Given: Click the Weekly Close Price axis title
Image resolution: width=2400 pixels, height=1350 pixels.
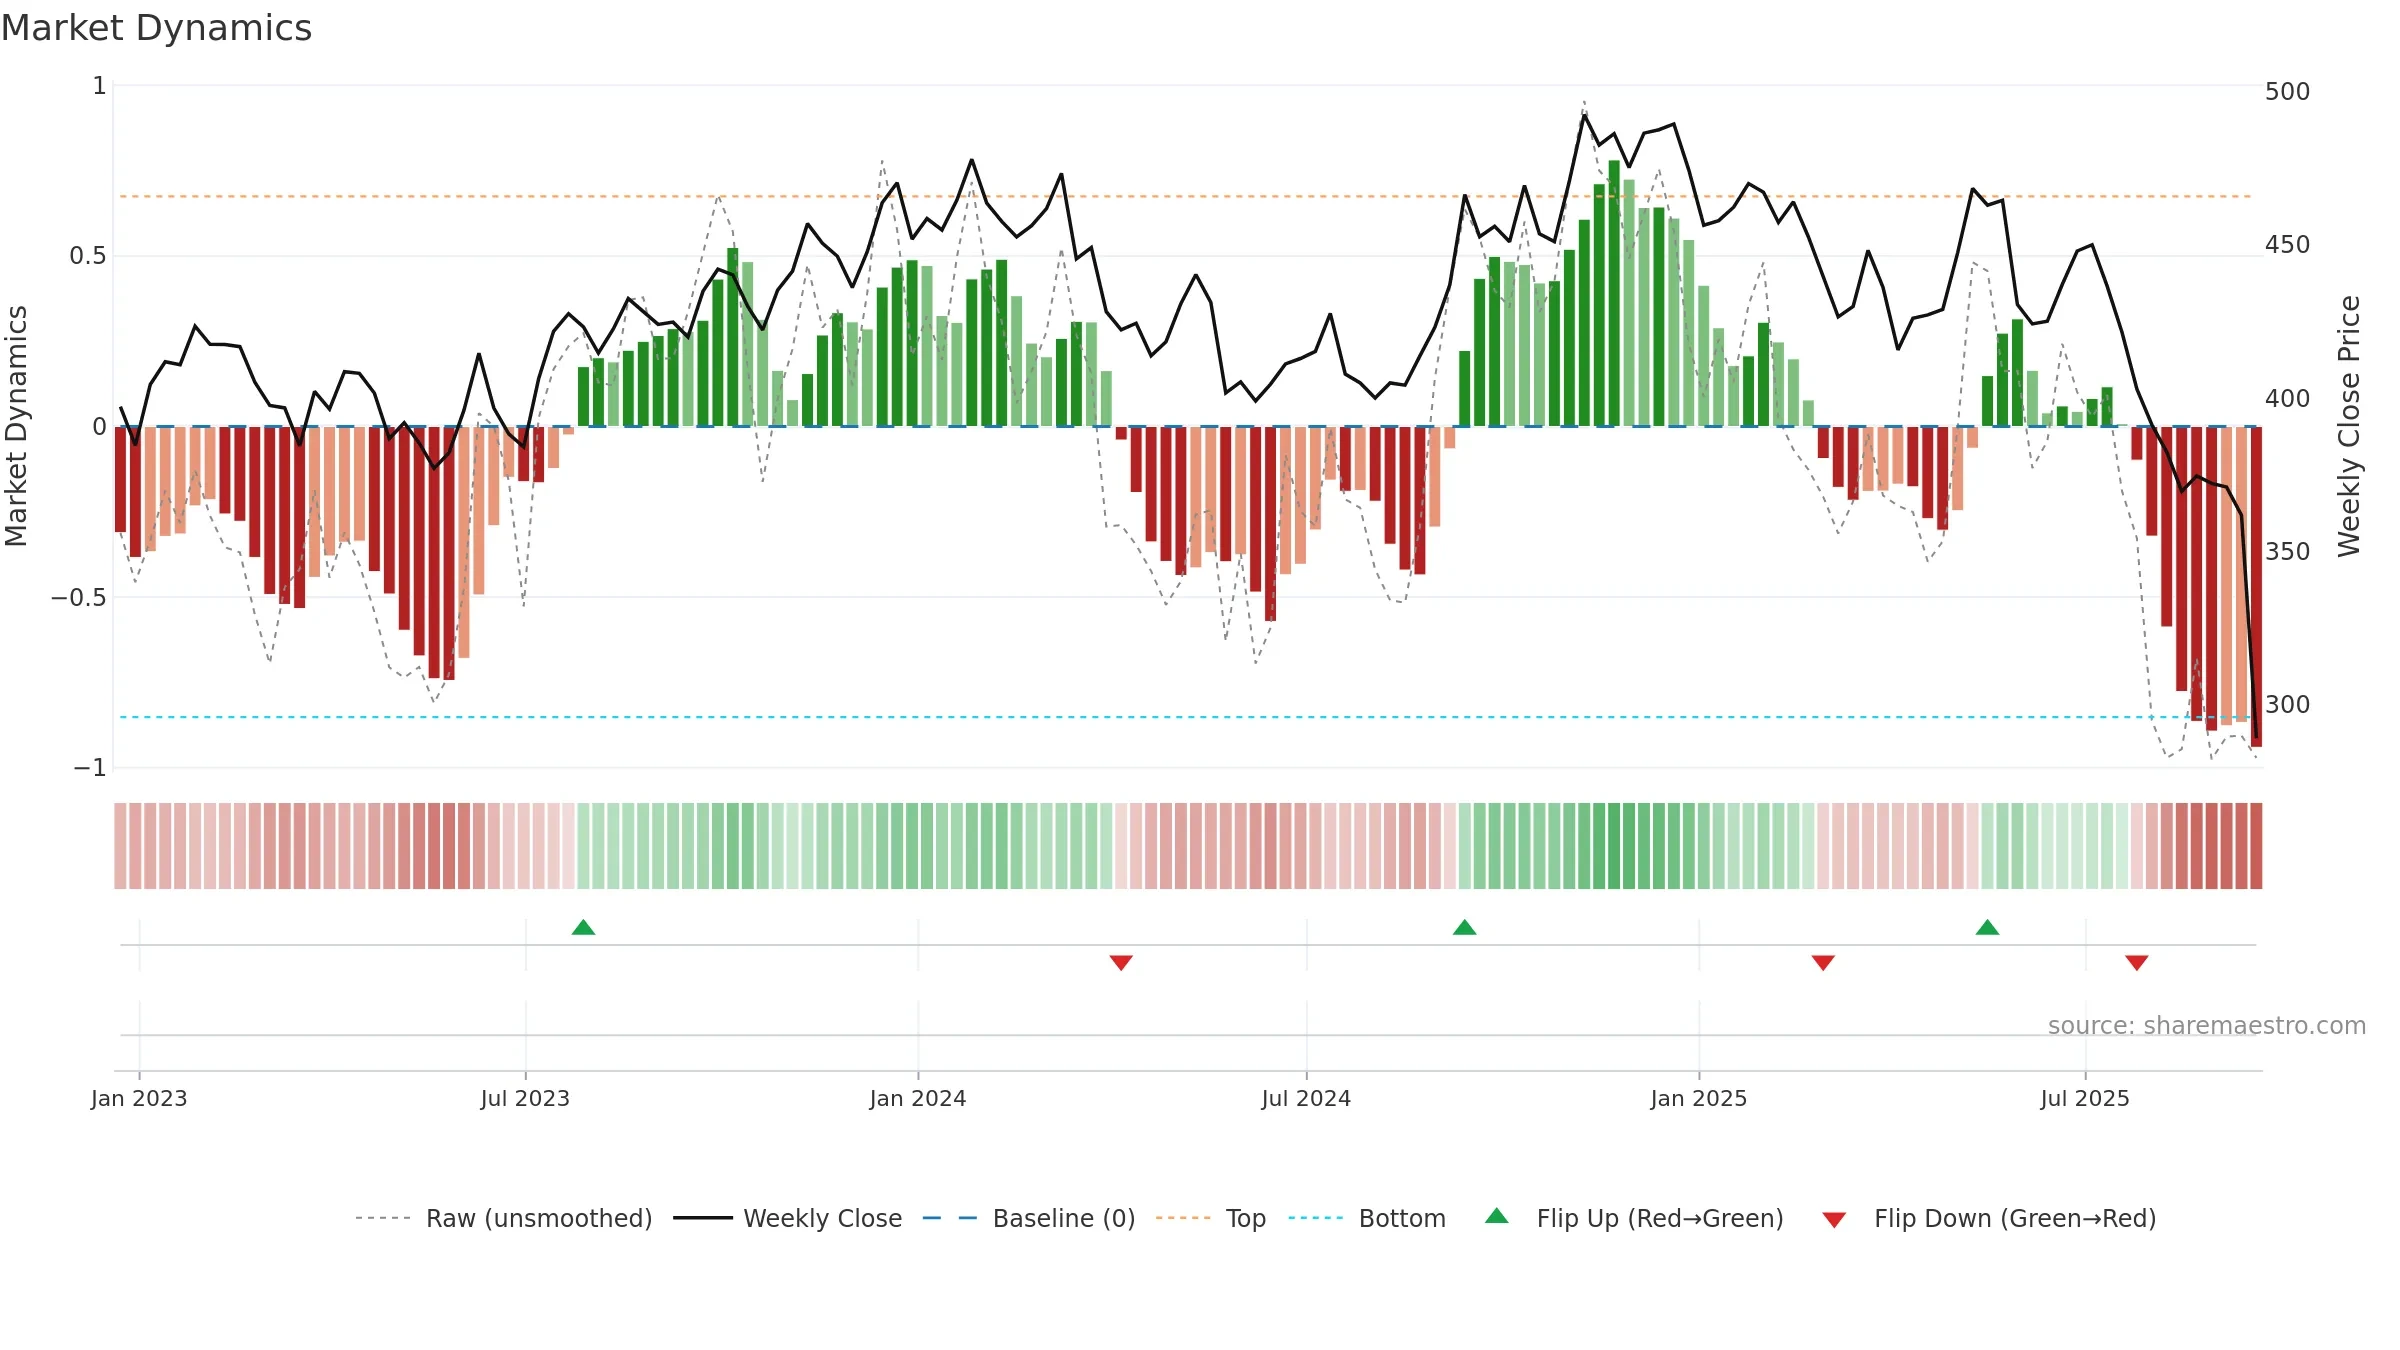Looking at the screenshot, I should pyautogui.click(x=2349, y=426).
